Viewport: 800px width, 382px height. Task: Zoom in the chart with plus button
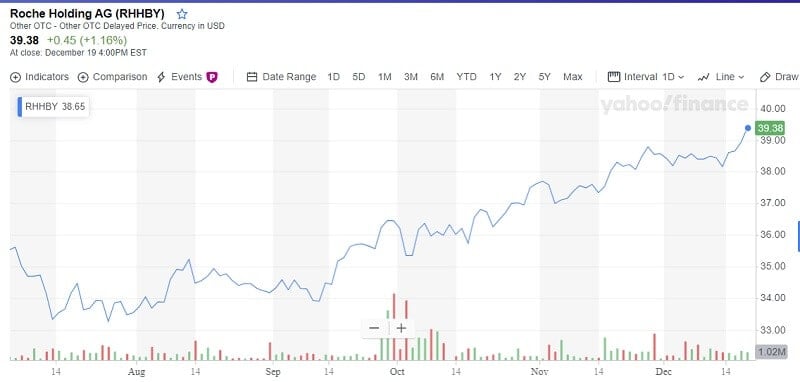pyautogui.click(x=401, y=327)
